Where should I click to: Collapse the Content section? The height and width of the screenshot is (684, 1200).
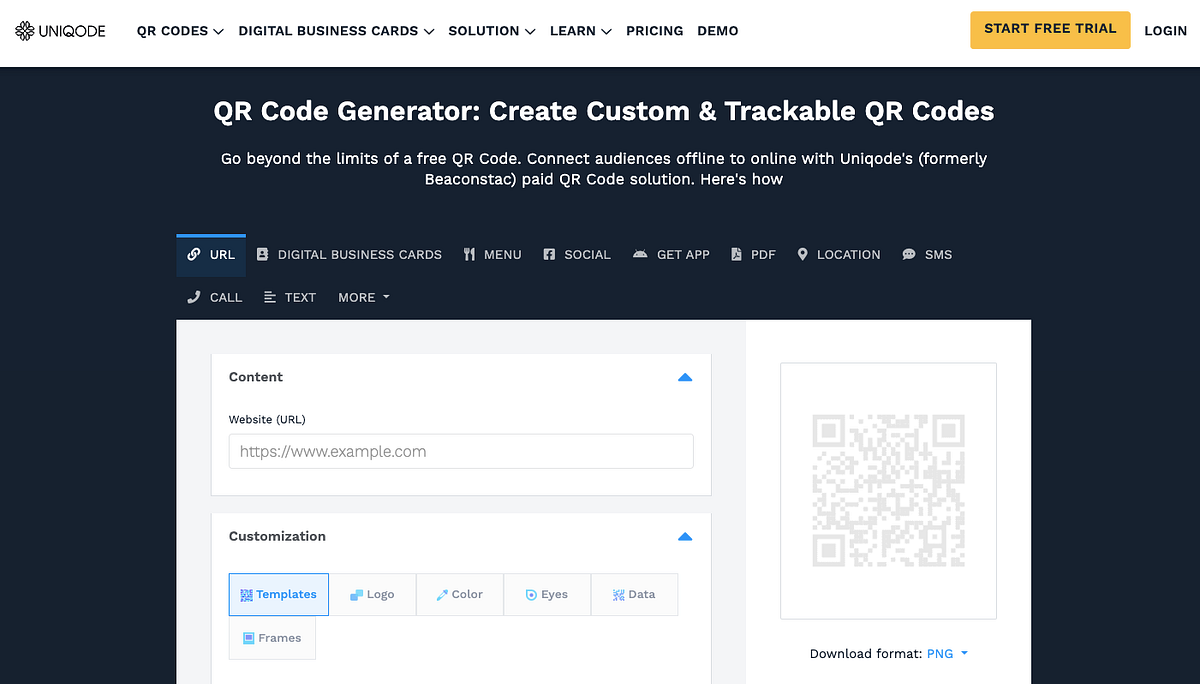coord(685,377)
